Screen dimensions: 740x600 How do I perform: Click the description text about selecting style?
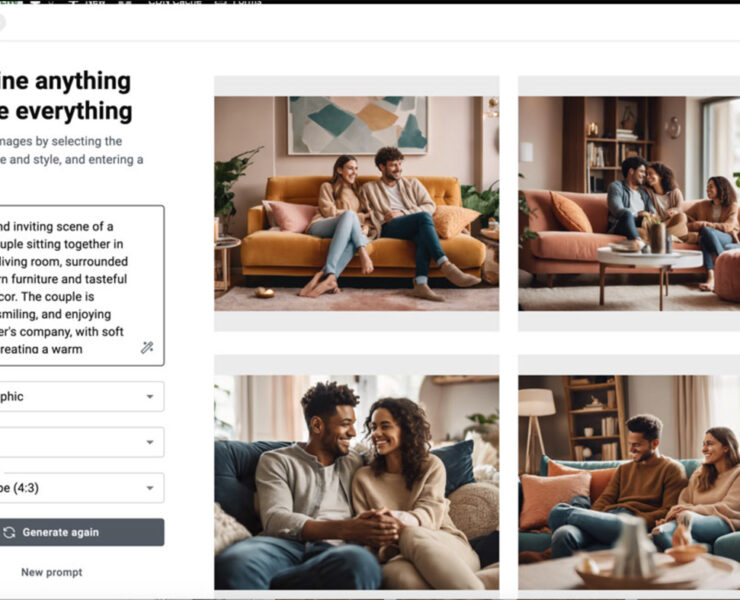[72, 151]
